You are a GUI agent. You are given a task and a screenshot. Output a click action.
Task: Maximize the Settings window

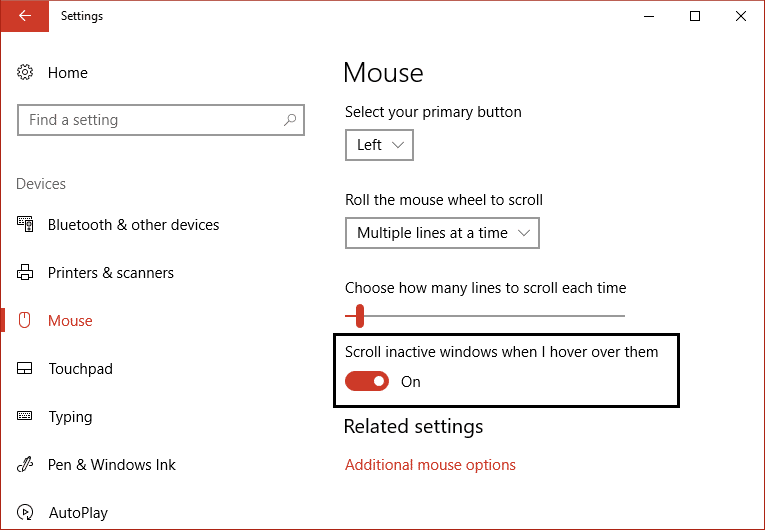(695, 16)
